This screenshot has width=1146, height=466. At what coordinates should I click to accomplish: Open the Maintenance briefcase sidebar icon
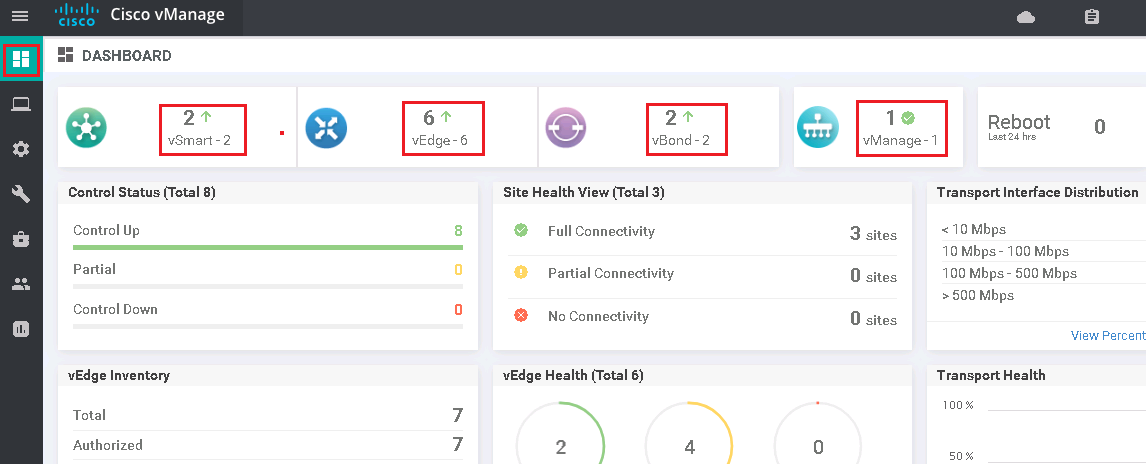click(21, 240)
